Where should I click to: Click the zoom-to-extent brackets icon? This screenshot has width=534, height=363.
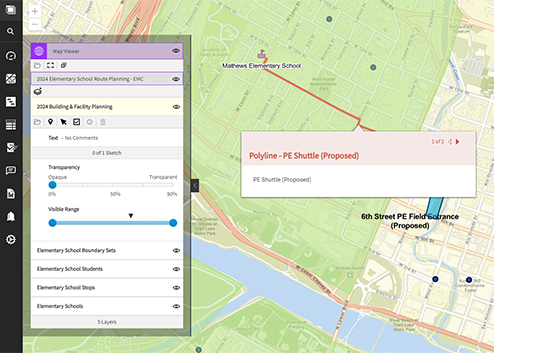click(50, 65)
